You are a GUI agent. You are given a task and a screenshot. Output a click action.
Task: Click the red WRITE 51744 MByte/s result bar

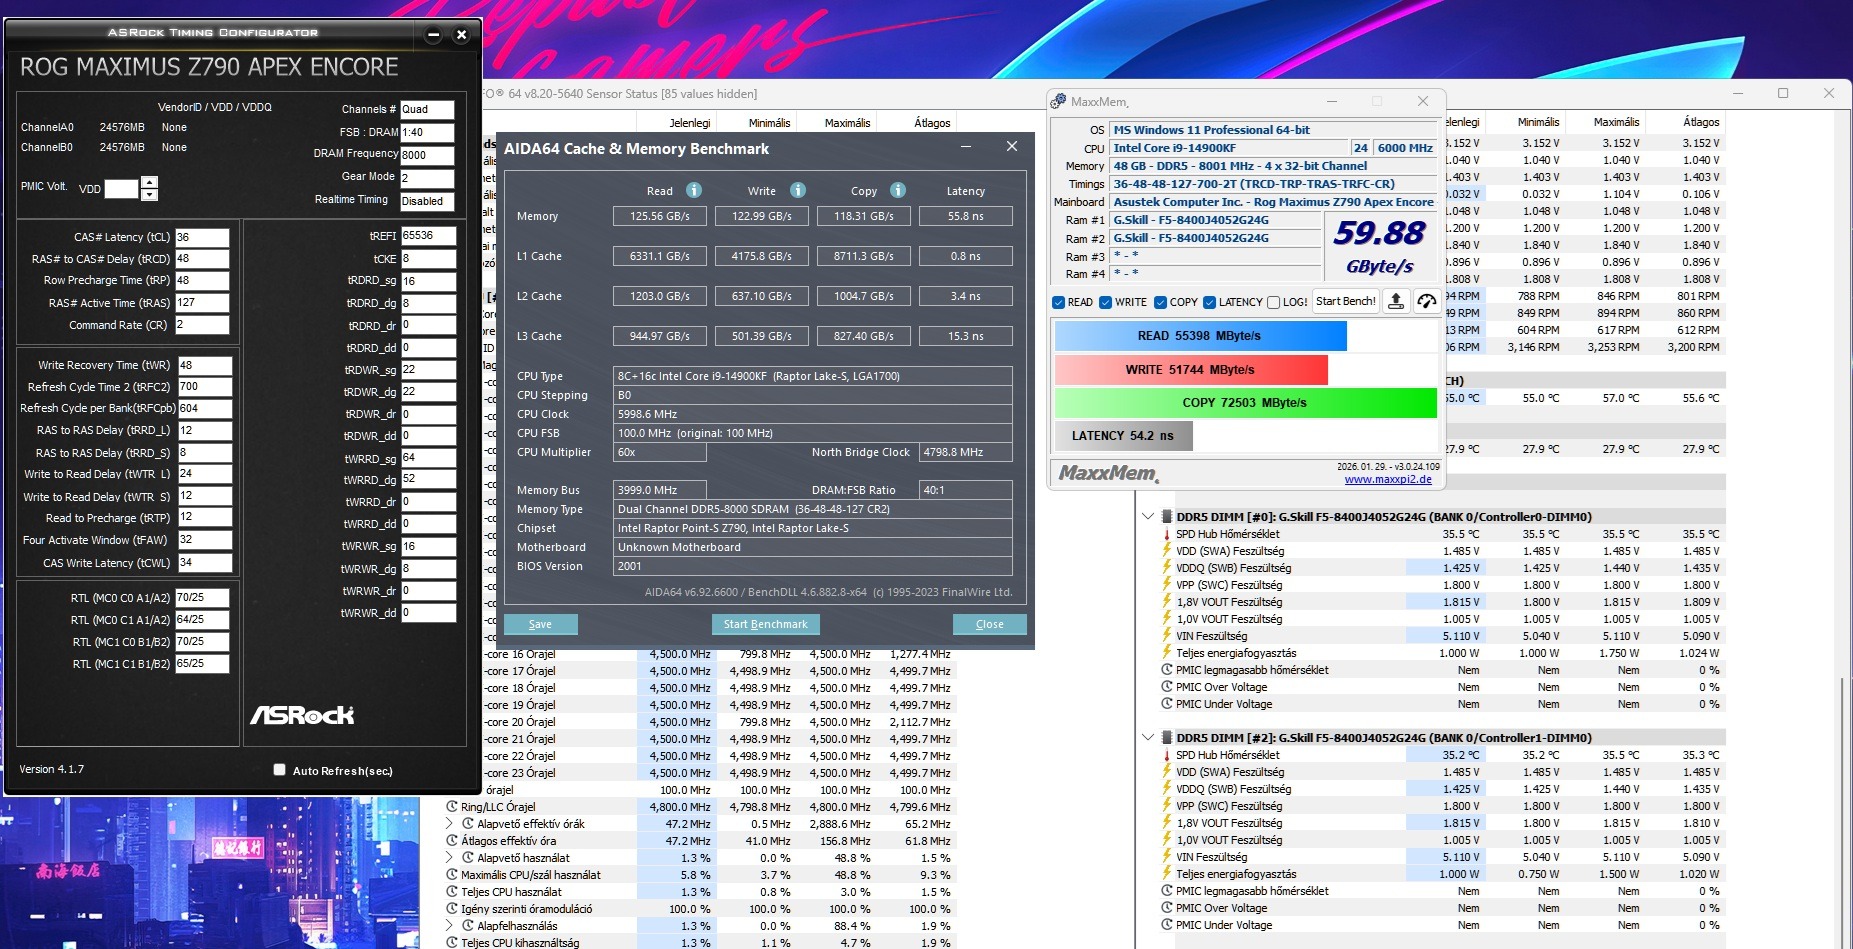coord(1191,370)
